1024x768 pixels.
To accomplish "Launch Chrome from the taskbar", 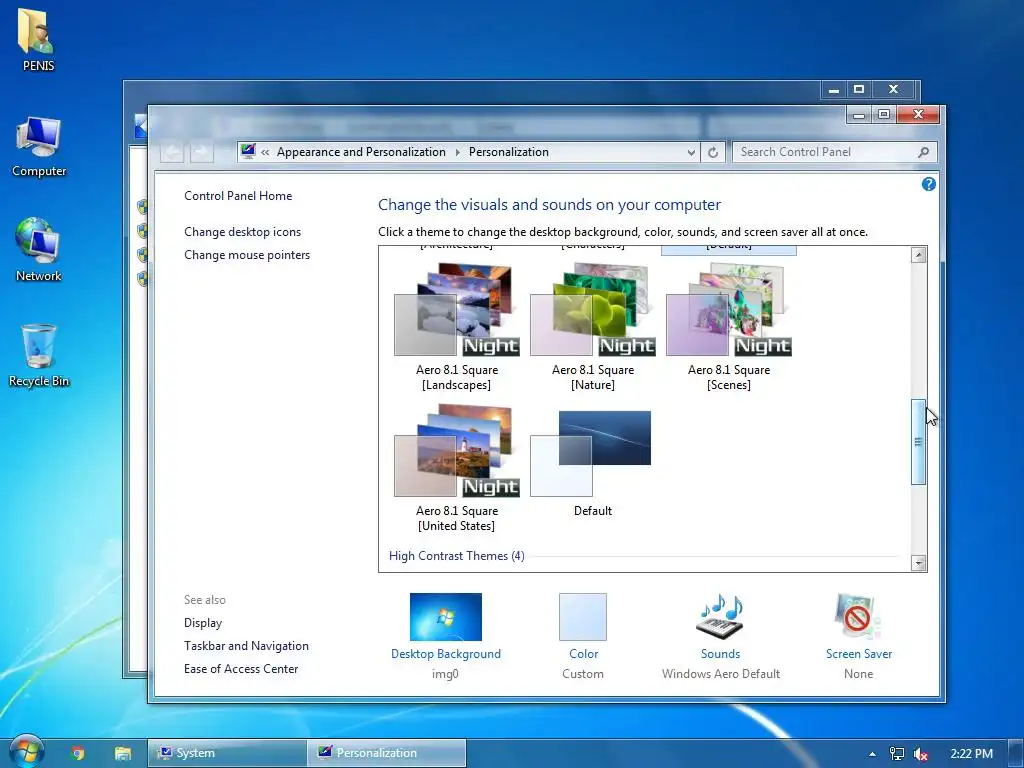I will [78, 753].
